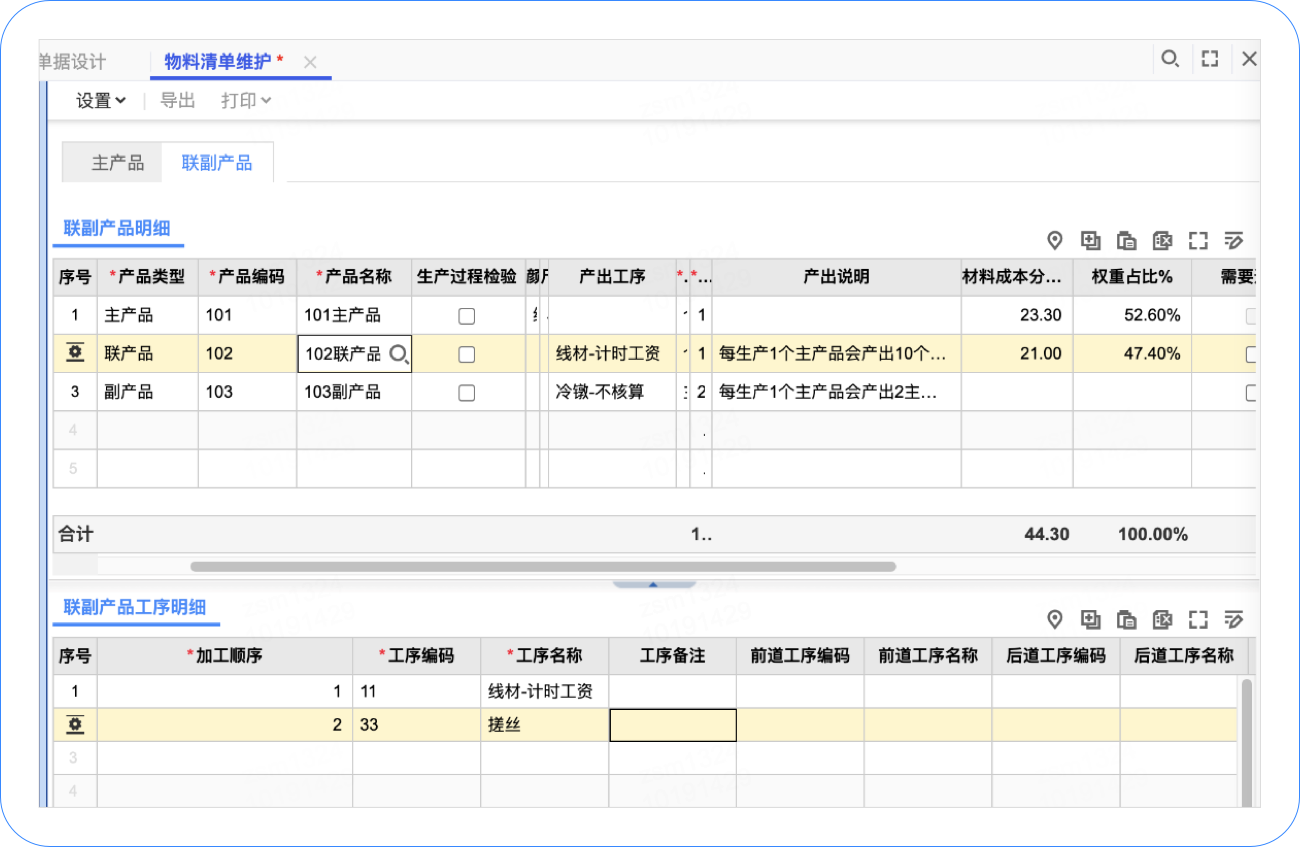This screenshot has height=847, width=1300.
Task: Click locate pin icon above 联副产品工序明细 table
Action: pyautogui.click(x=1054, y=619)
